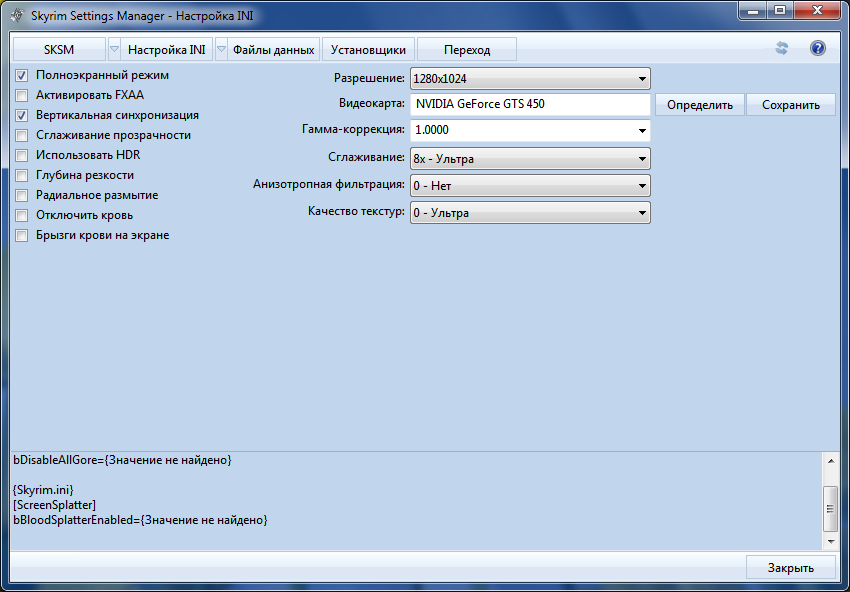Open the Установщики toolbar item
850x592 pixels.
368,49
